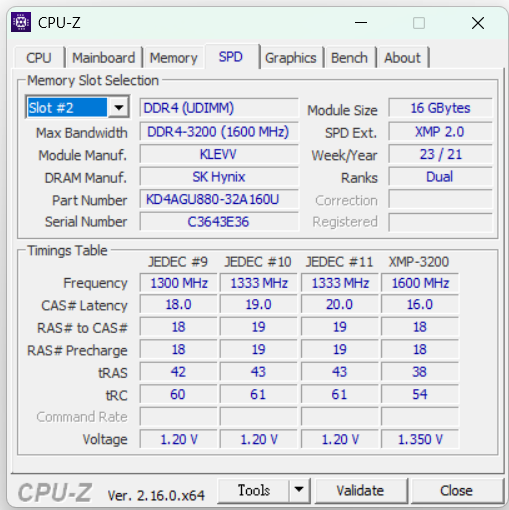Click the 1300 MHz JEDEC #9 frequency
The image size is (509, 510).
[x=179, y=283]
